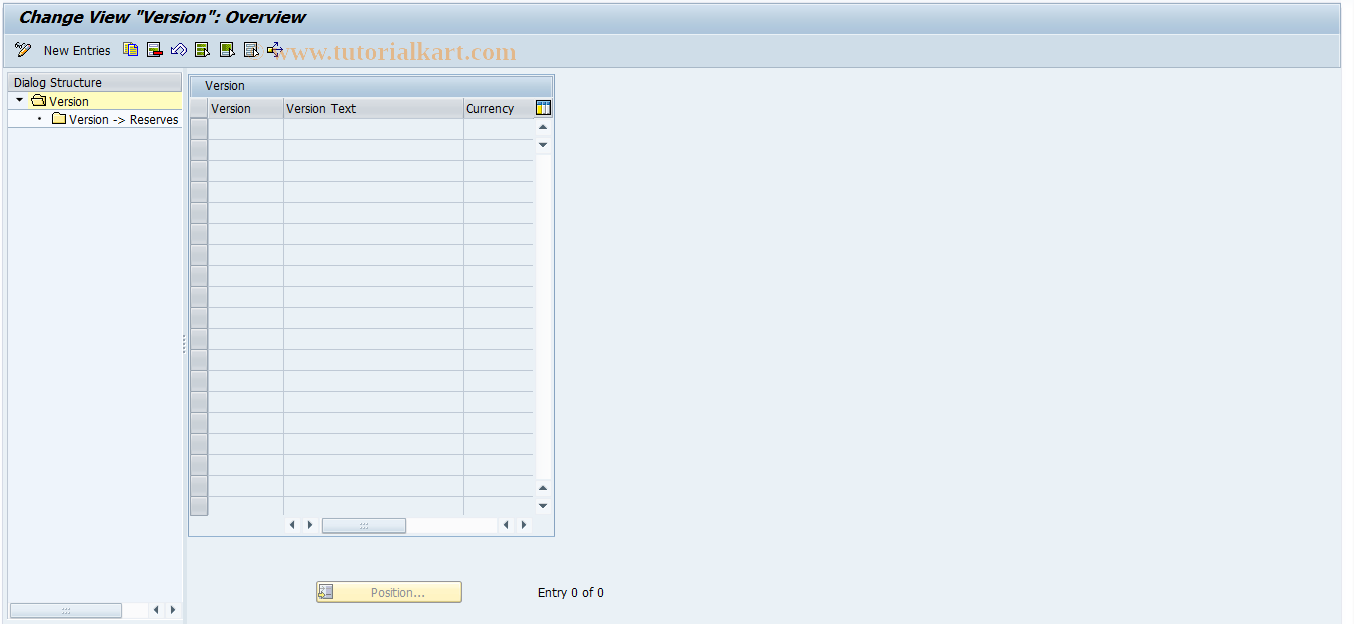Click the left arrow before the horizontal scrollbar thumb
This screenshot has height=624, width=1354.
click(x=293, y=525)
